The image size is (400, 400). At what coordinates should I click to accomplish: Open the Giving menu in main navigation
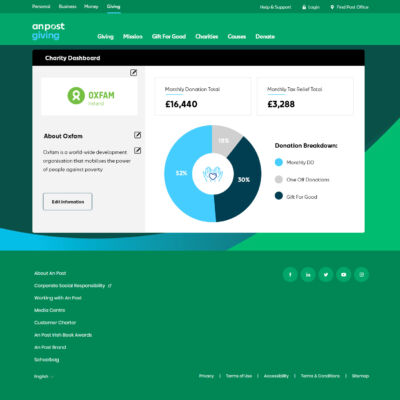coord(105,37)
